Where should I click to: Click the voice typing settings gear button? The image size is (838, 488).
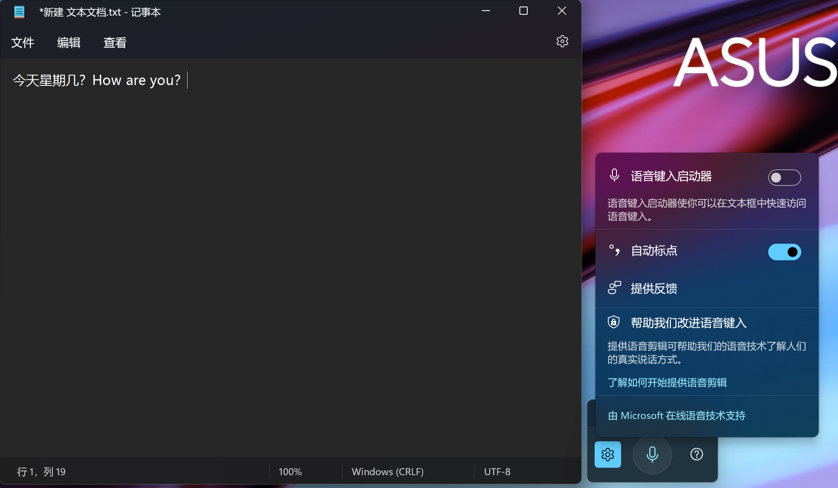point(608,454)
